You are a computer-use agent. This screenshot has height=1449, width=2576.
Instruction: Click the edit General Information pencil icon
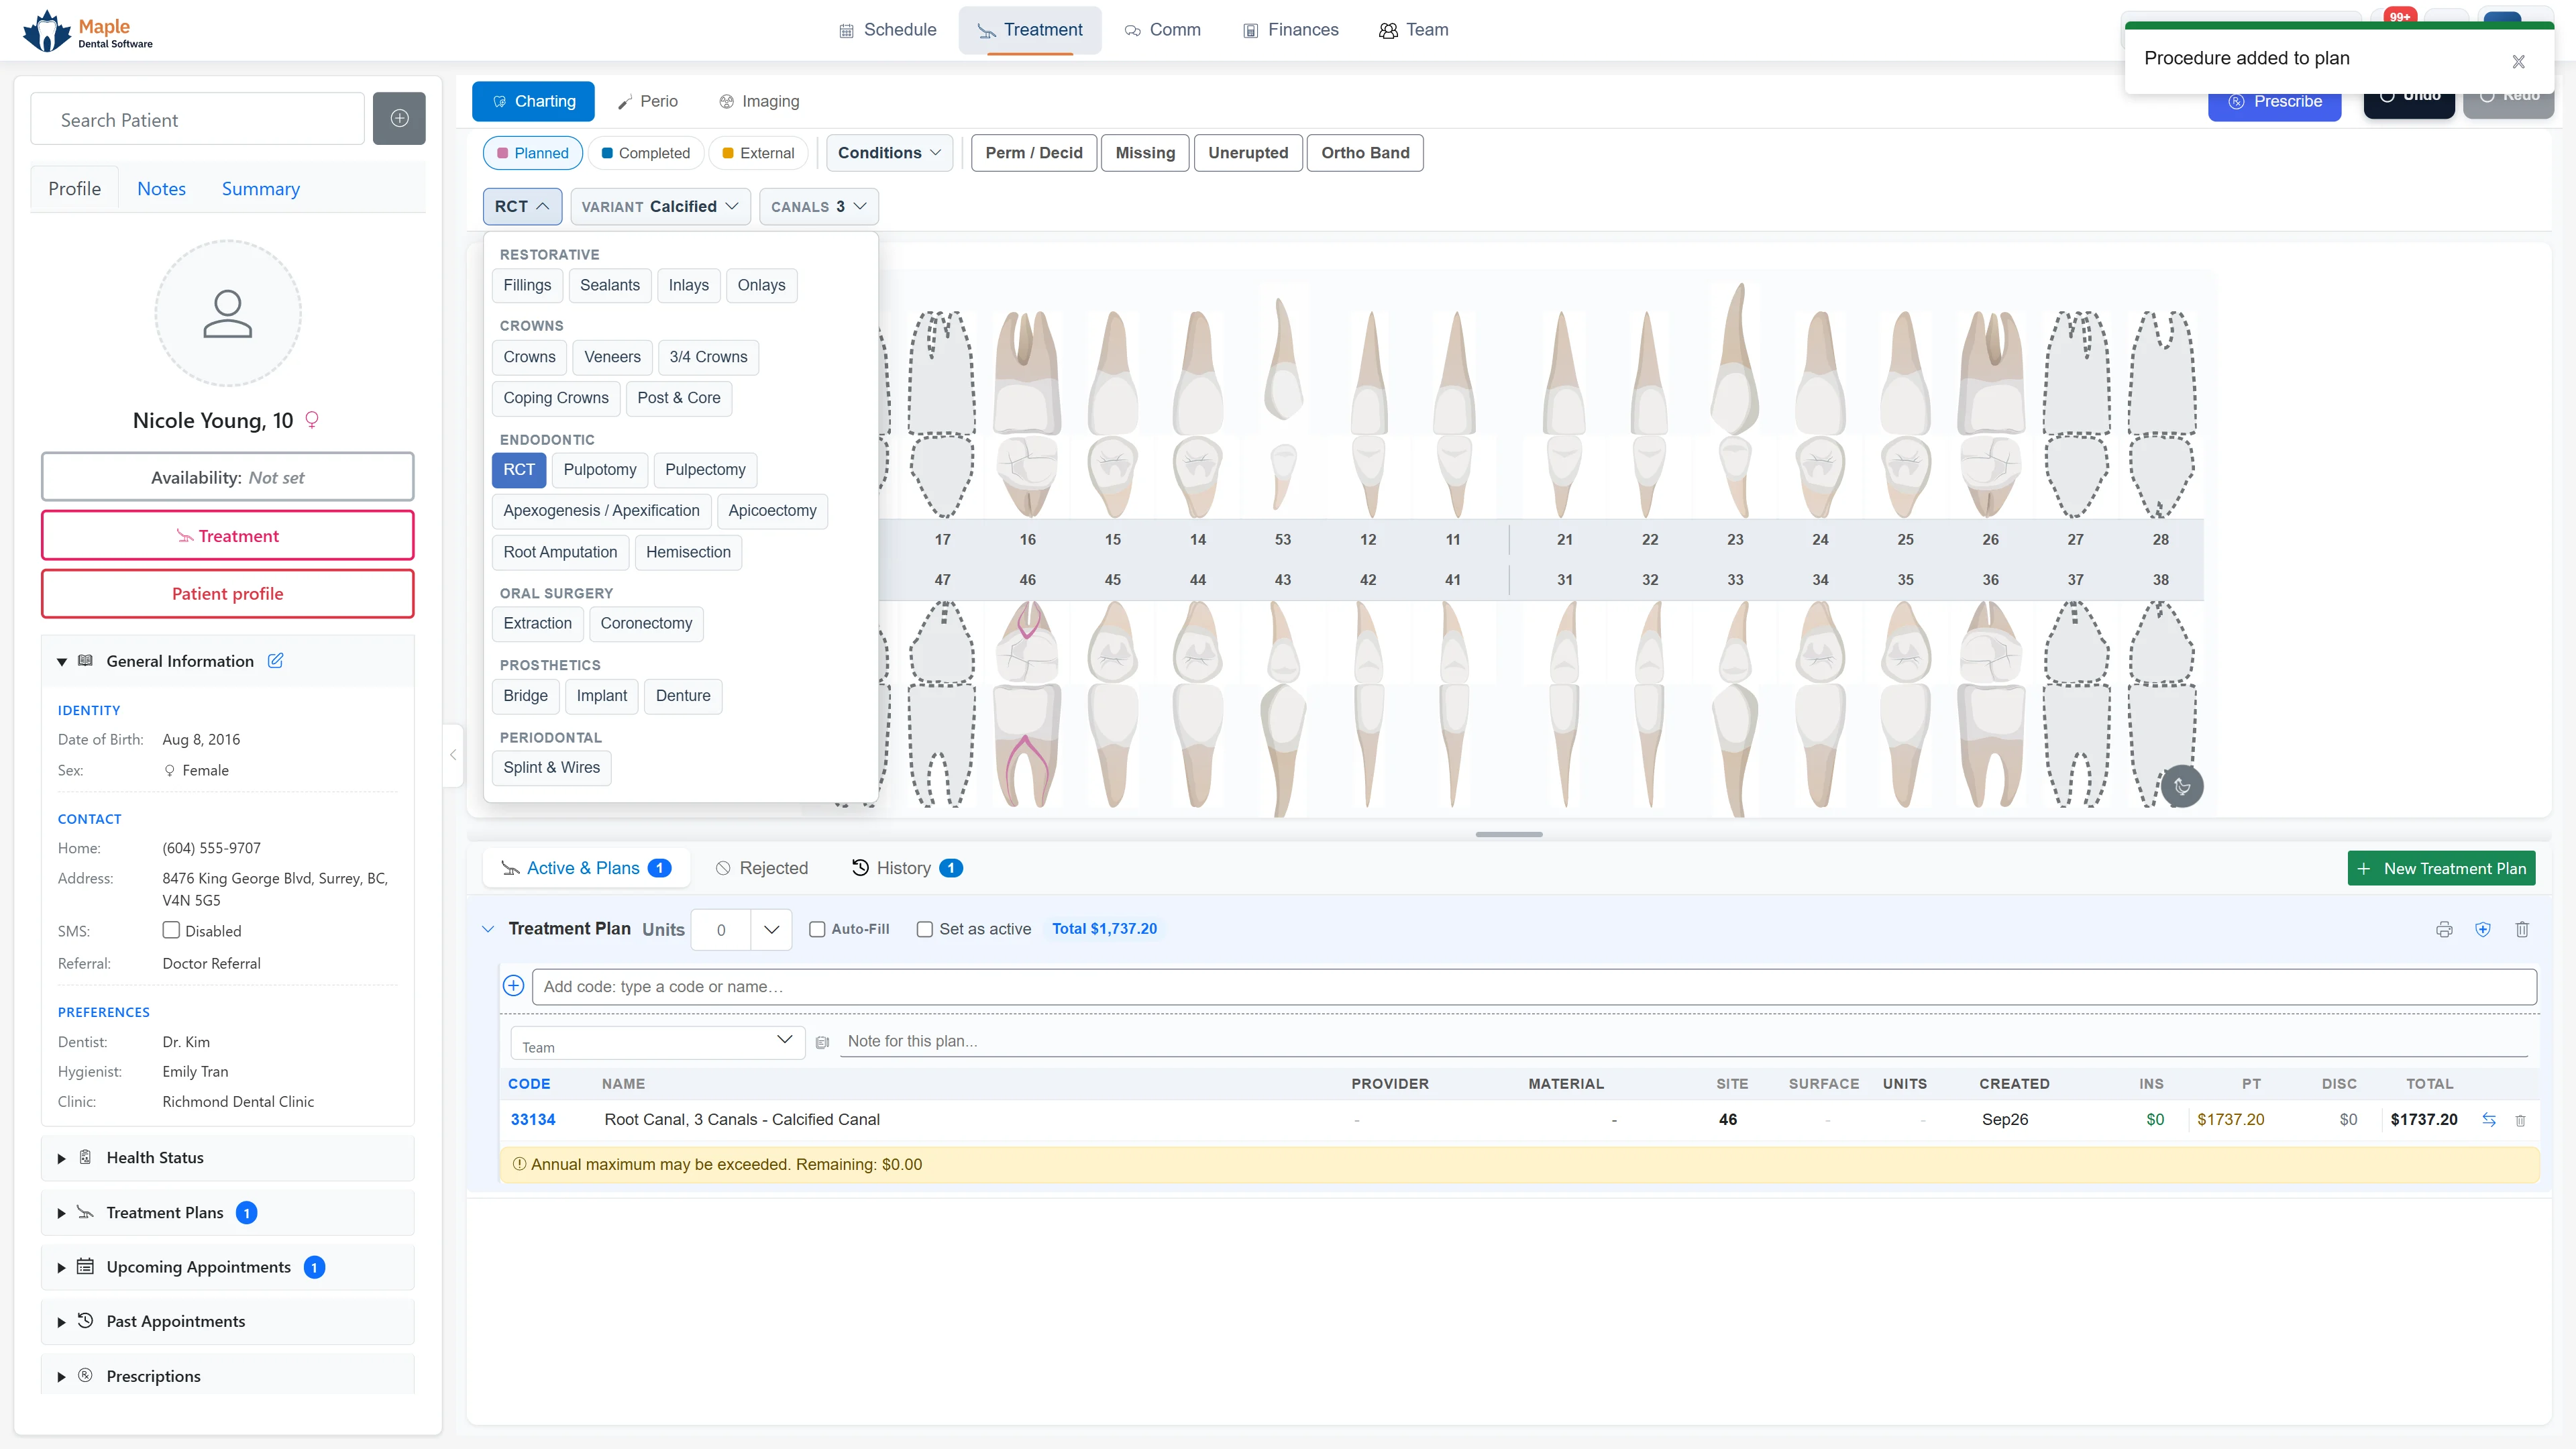[x=276, y=661]
